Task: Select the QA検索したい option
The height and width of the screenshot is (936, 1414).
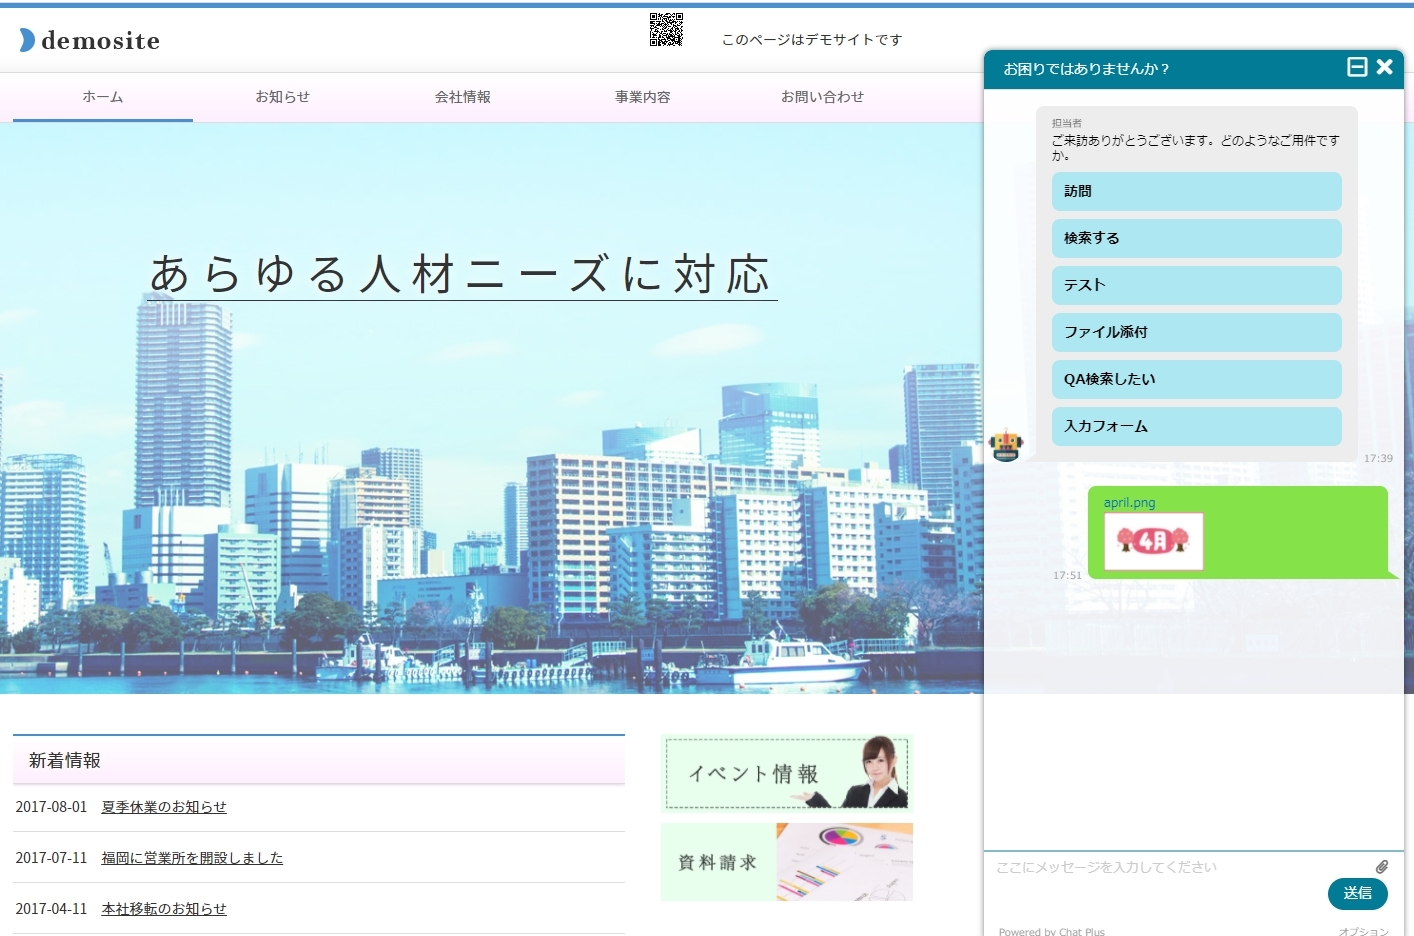Action: [1196, 379]
